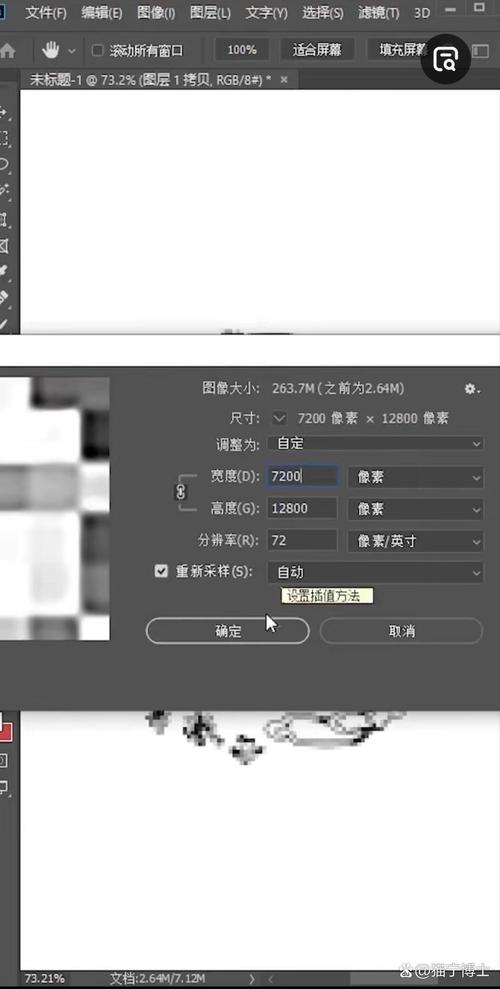This screenshot has width=500, height=989.
Task: Open the 宽度 unit 像素 dropdown
Action: [416, 477]
